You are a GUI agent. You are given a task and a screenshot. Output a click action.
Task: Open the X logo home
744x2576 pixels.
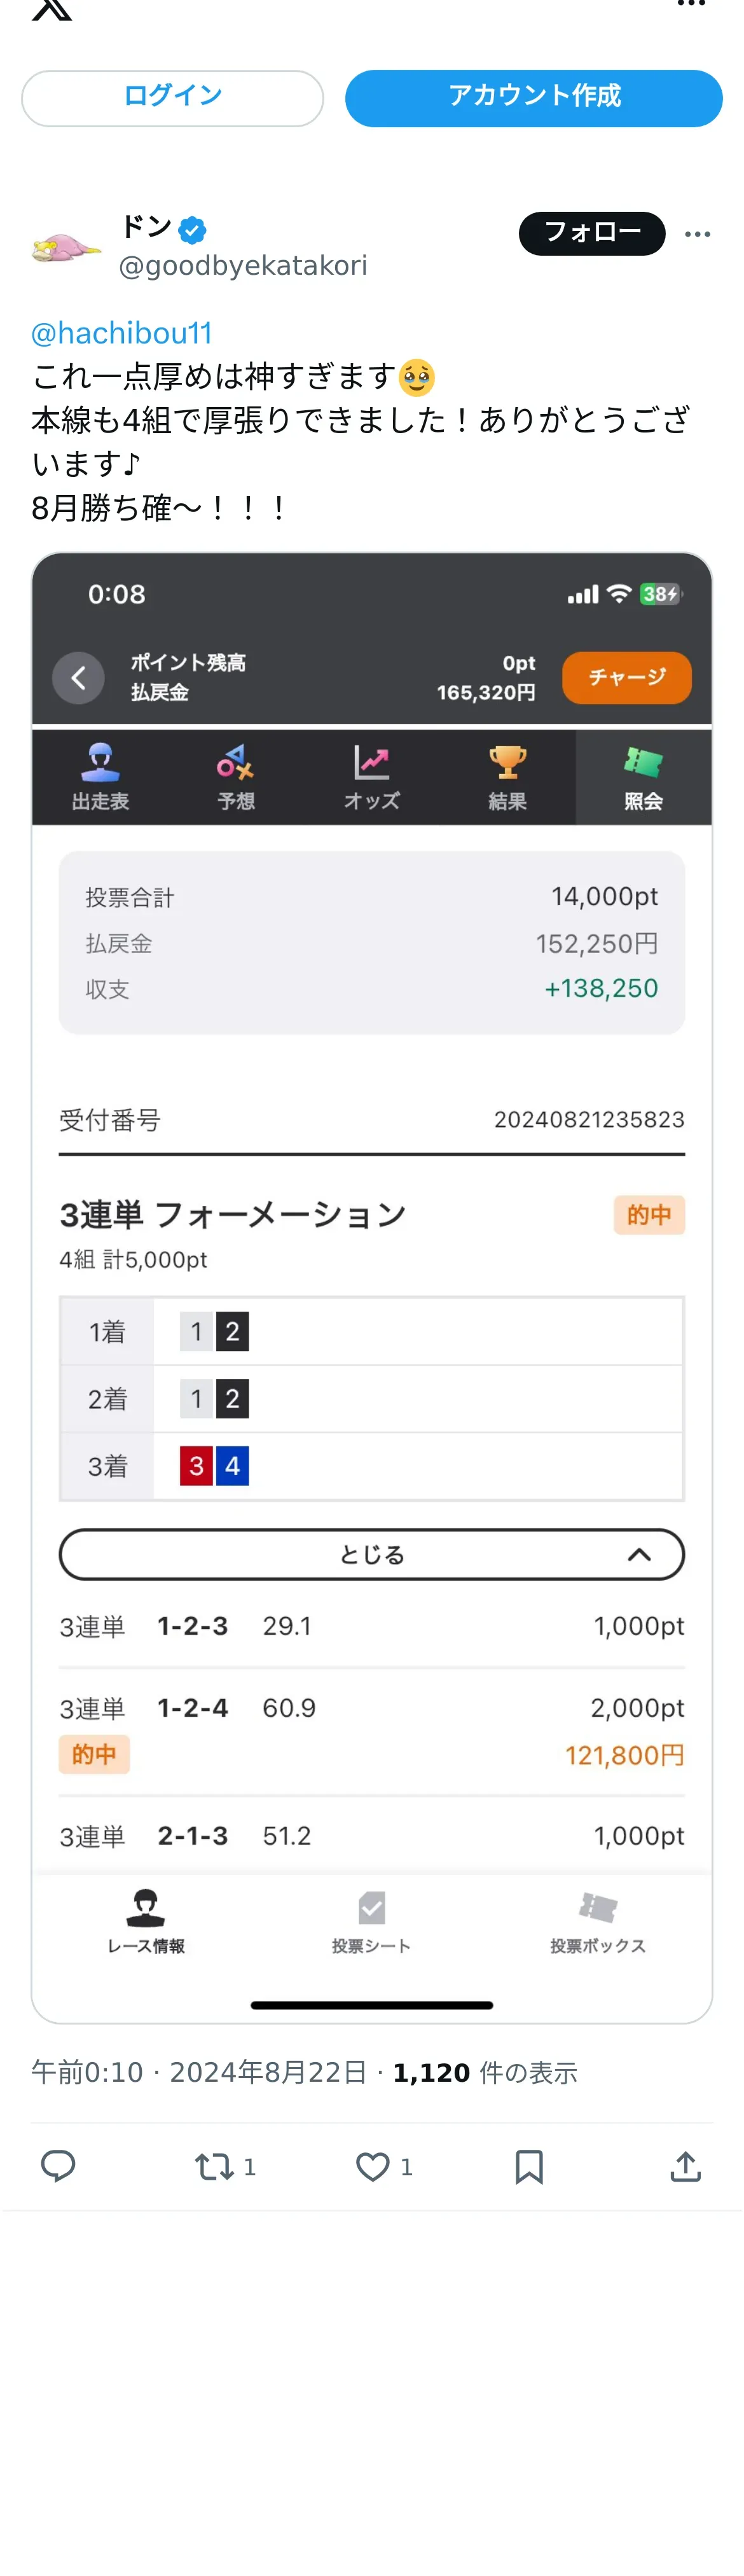52,9
